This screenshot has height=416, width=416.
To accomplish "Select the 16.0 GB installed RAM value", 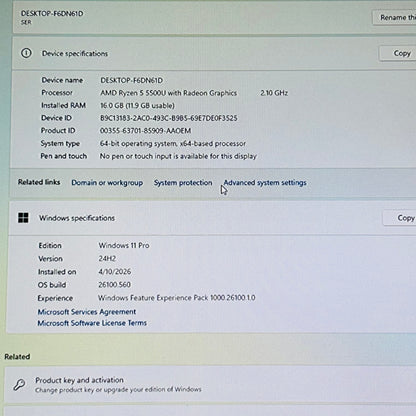I will pos(137,106).
